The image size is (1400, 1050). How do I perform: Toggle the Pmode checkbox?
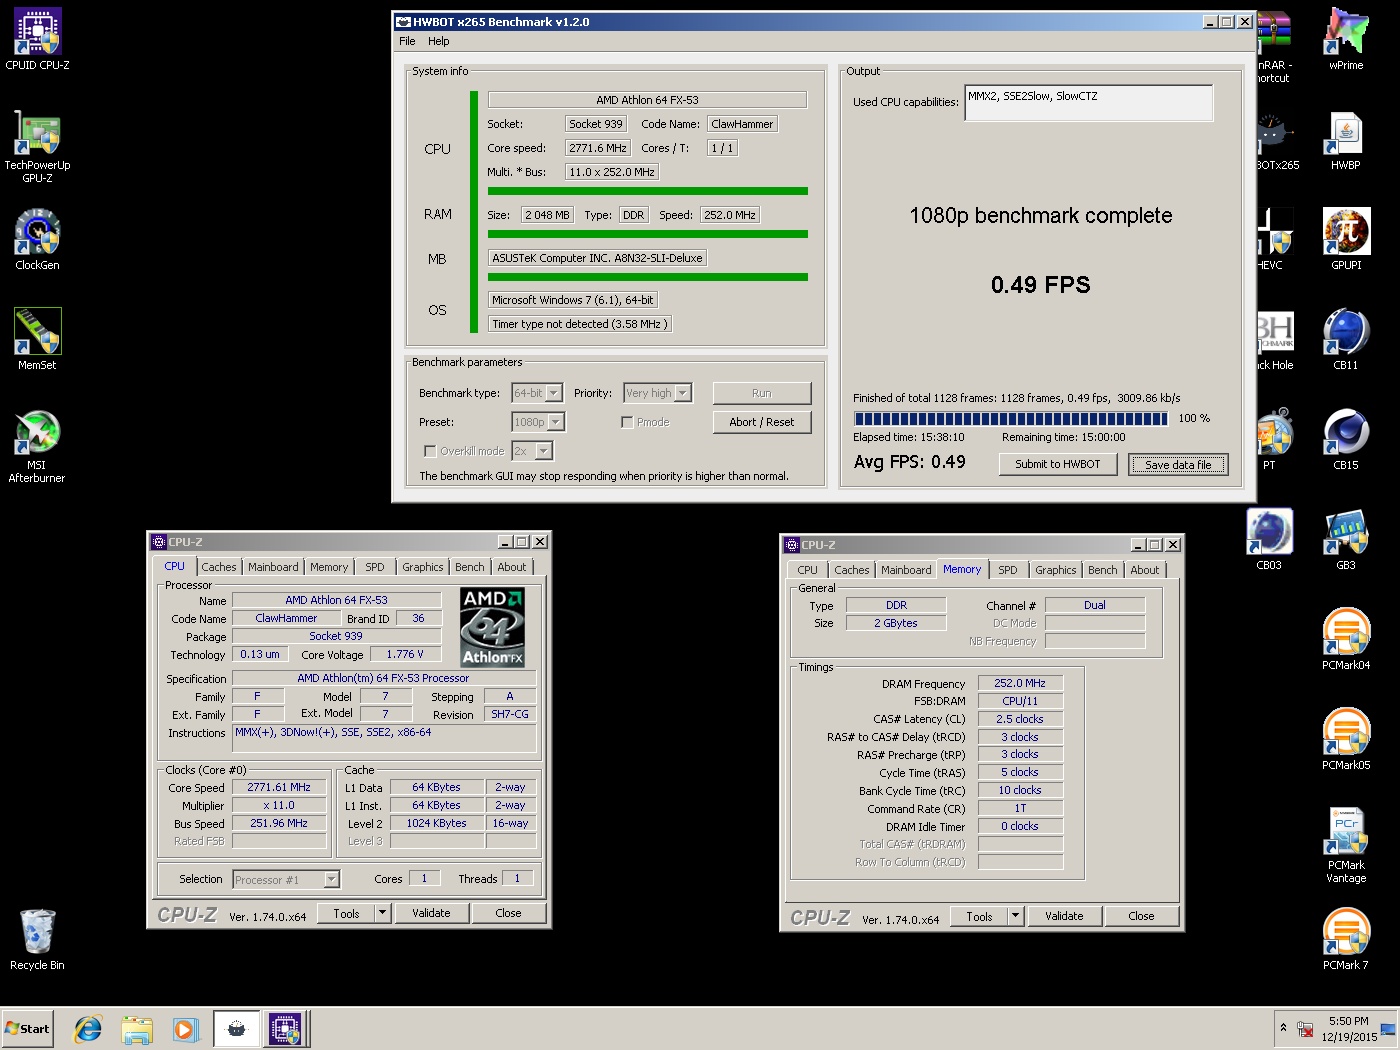pyautogui.click(x=627, y=422)
